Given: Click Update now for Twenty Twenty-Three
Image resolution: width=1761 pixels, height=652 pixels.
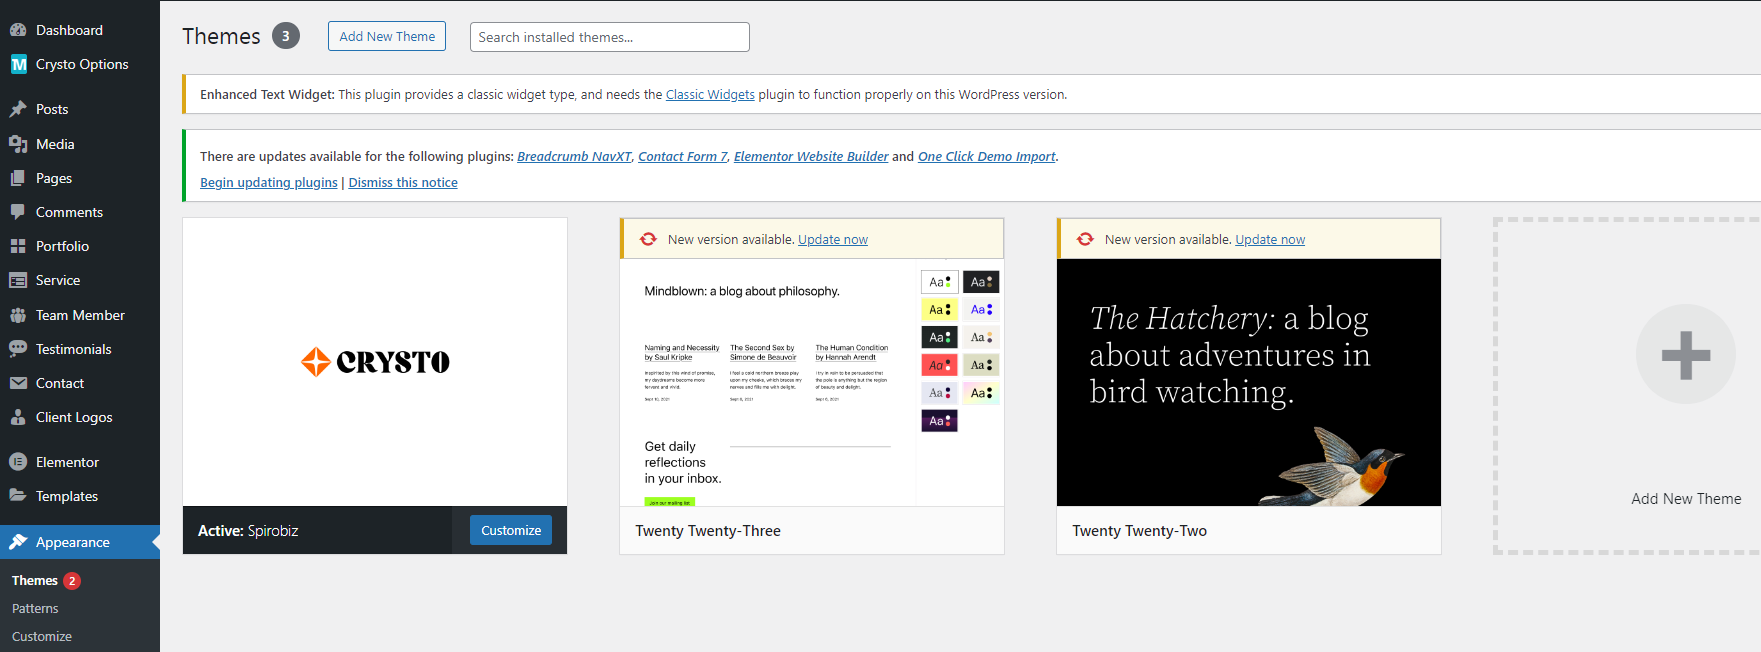Looking at the screenshot, I should click(832, 240).
